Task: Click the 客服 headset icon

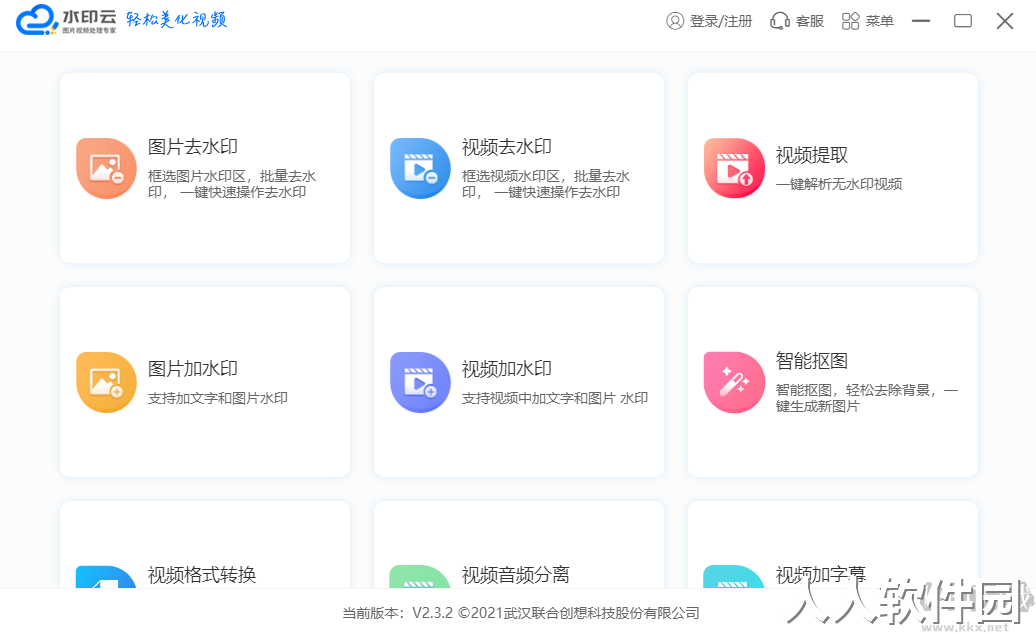Action: coord(780,21)
